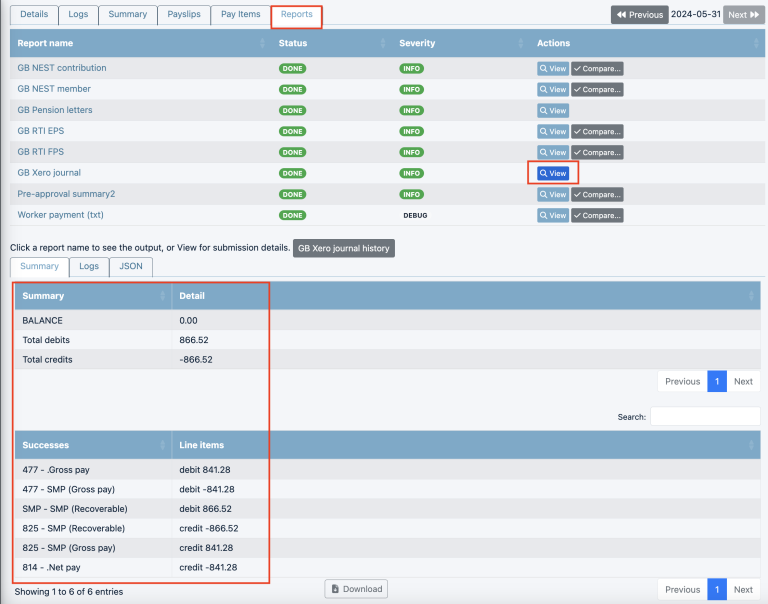Click DEBUG severity for Worker payment

(x=415, y=216)
